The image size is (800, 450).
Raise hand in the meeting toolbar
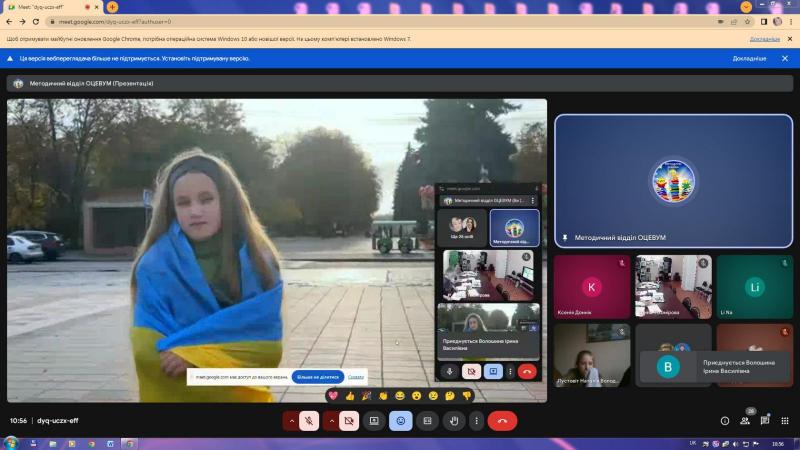click(454, 421)
